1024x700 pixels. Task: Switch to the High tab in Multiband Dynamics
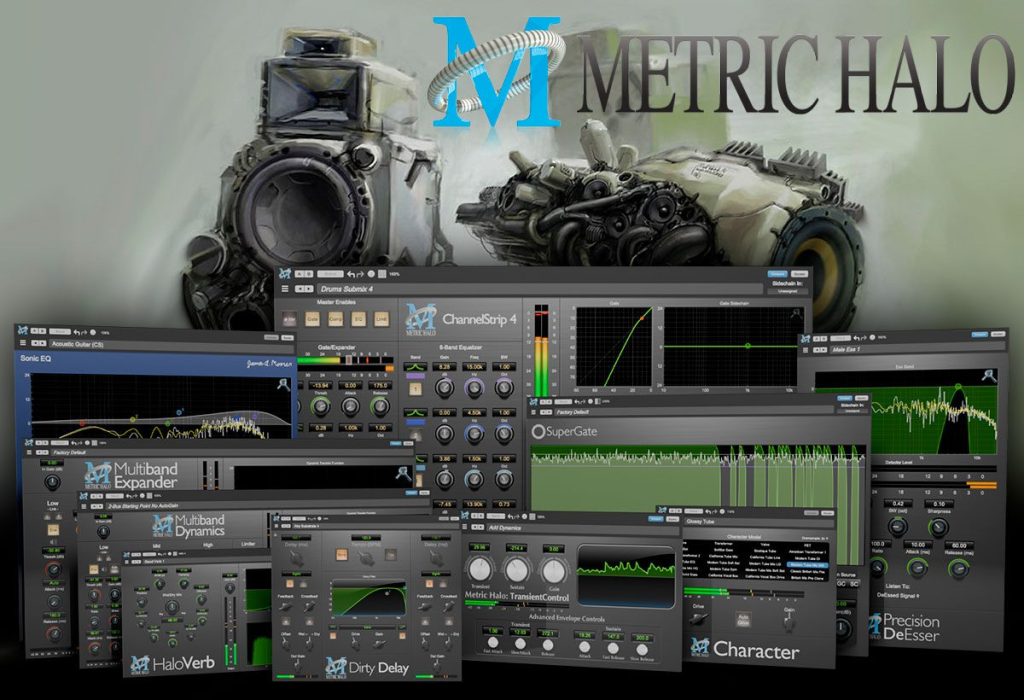pyautogui.click(x=208, y=545)
